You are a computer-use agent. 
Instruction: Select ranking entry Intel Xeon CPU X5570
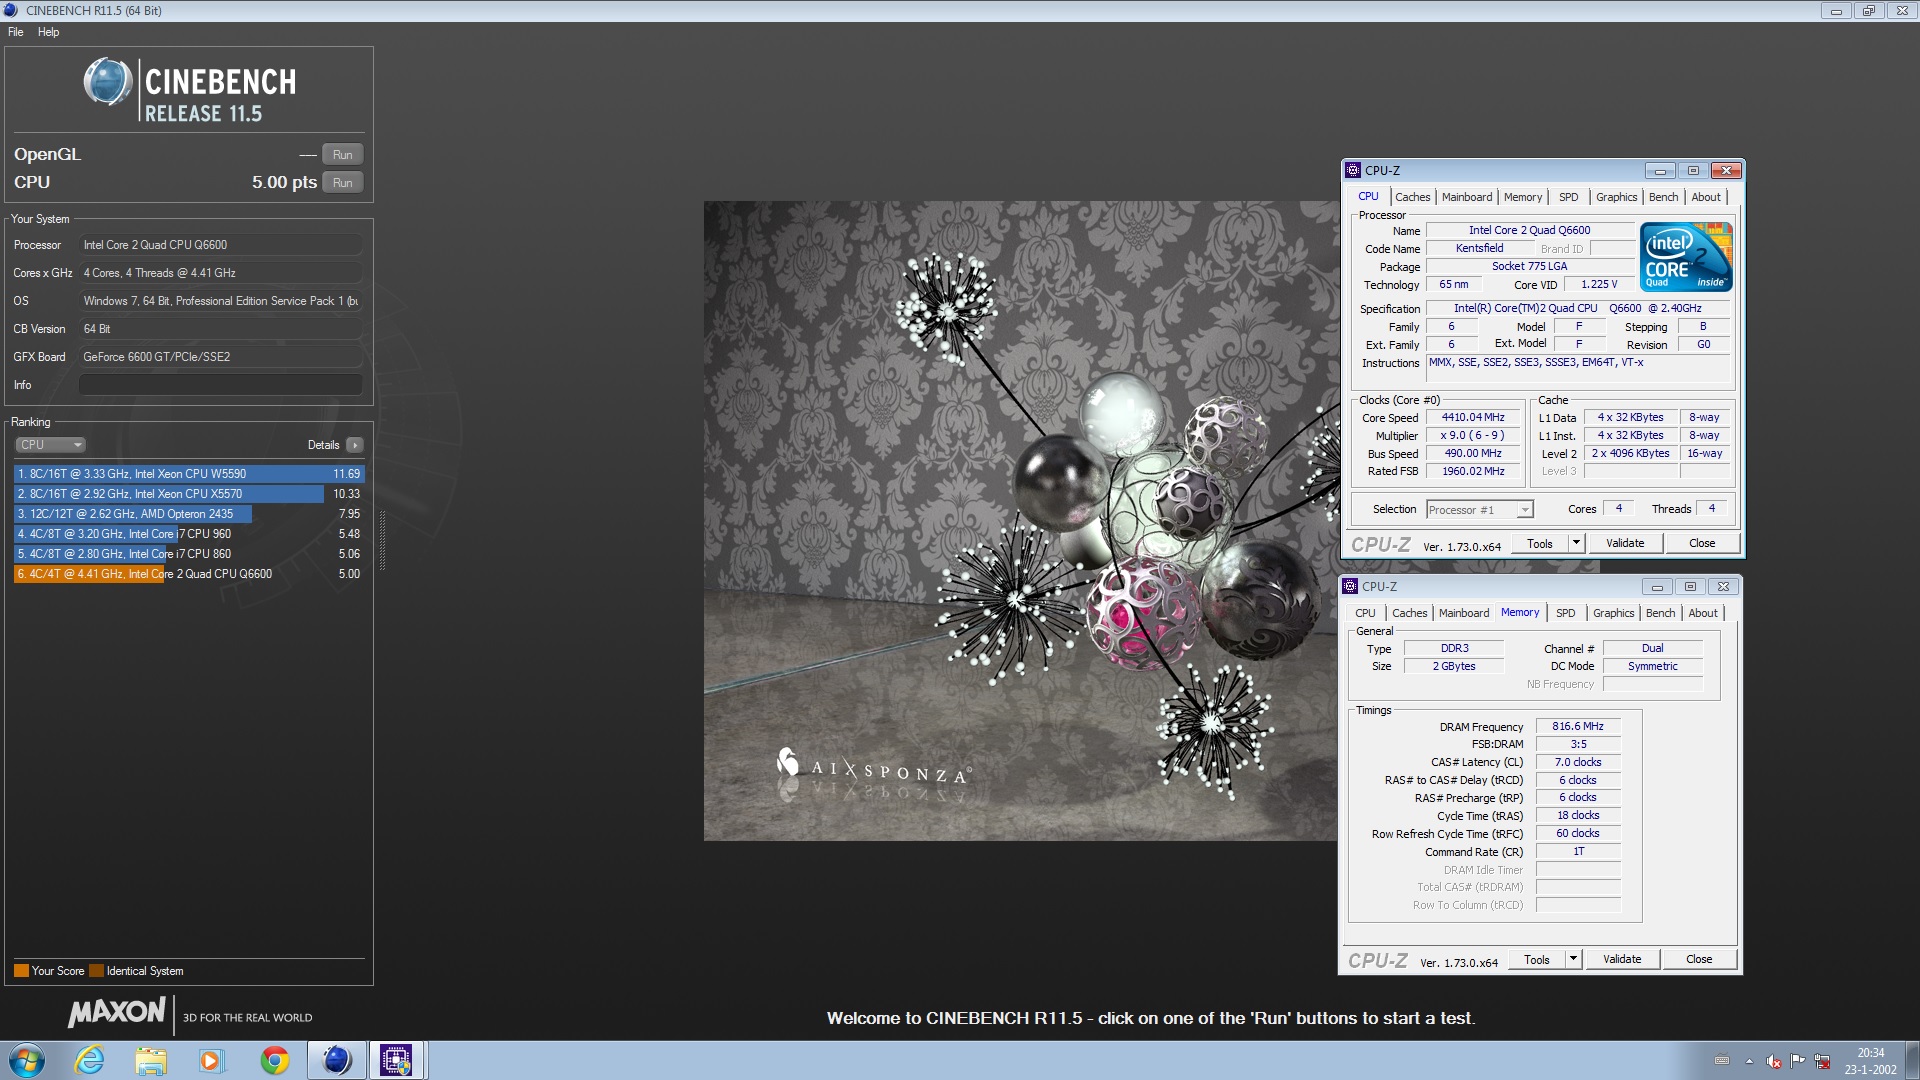189,494
